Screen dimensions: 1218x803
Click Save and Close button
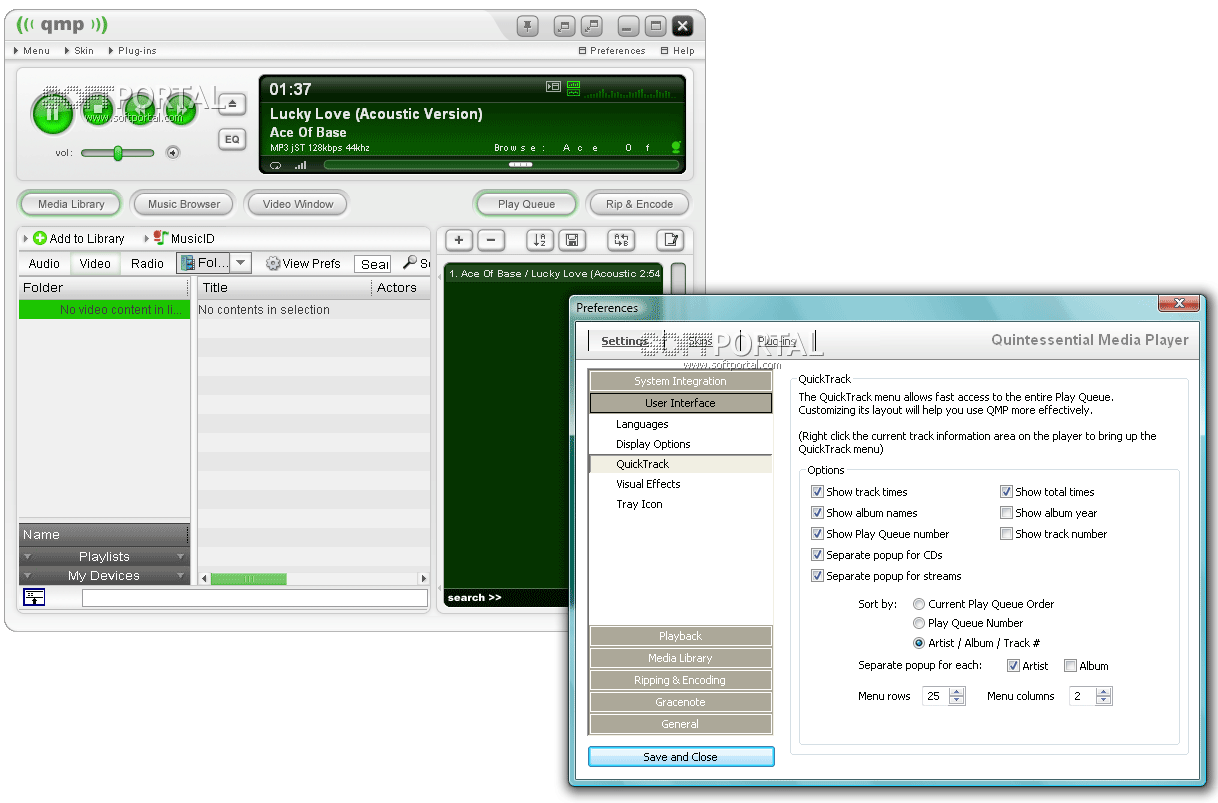click(681, 757)
